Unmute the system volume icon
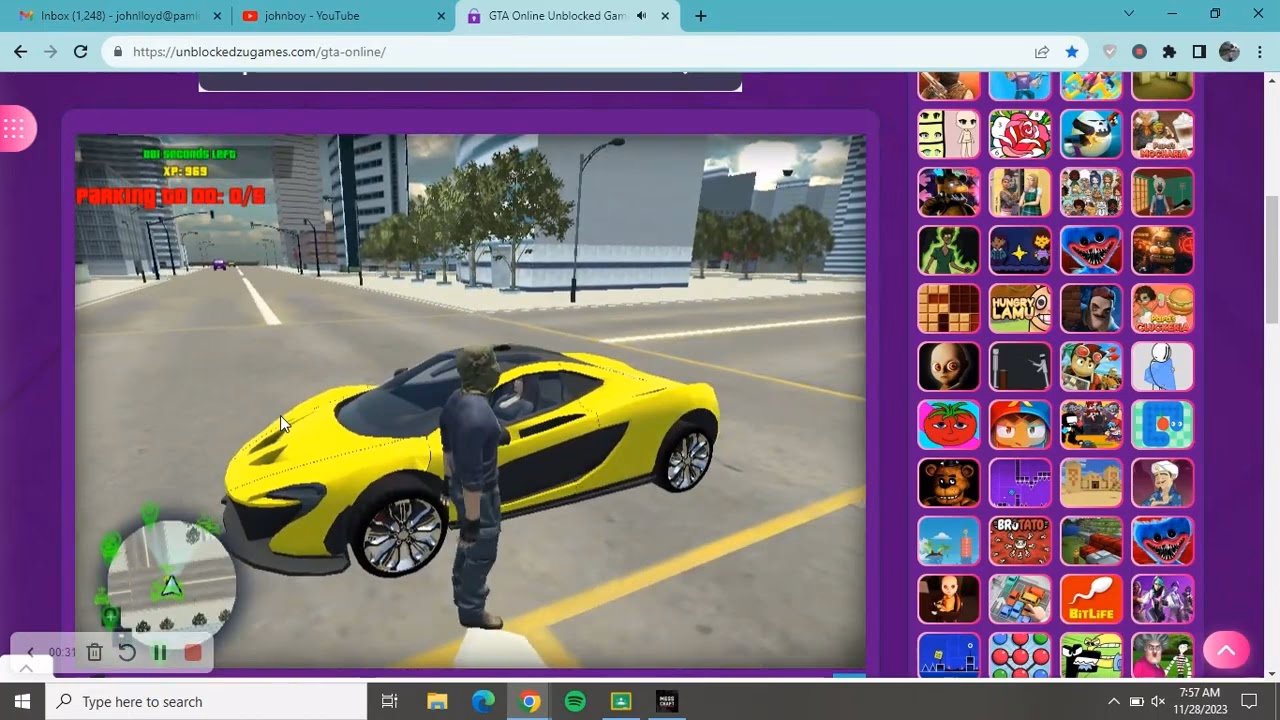 click(x=1159, y=701)
